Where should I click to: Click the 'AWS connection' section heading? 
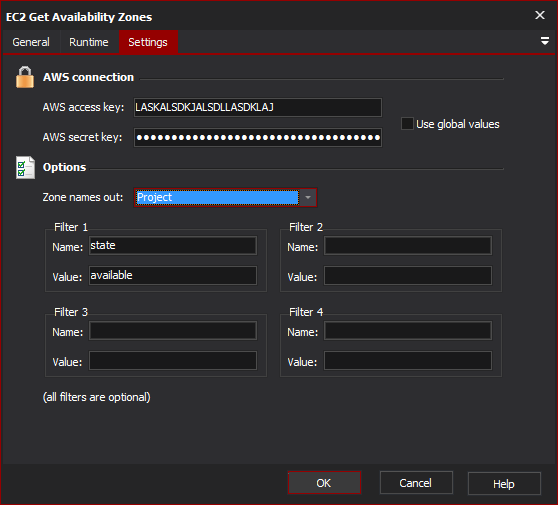88,77
